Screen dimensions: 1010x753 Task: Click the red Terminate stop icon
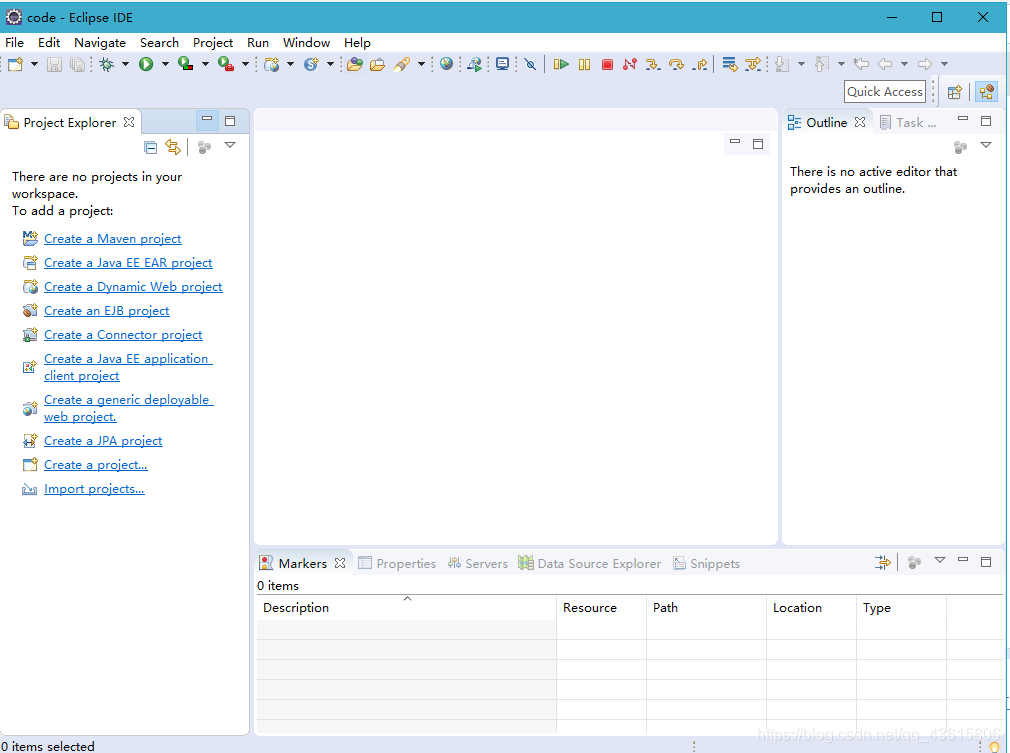point(607,64)
